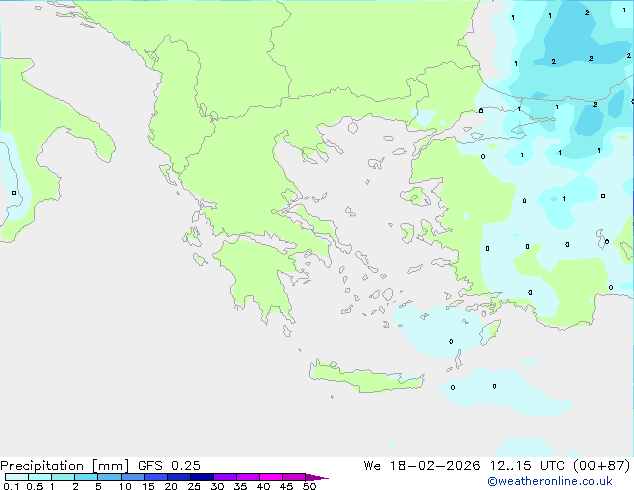Click the 25–30 mm dark blue legend swatch
The height and width of the screenshot is (490, 634).
tap(202, 477)
